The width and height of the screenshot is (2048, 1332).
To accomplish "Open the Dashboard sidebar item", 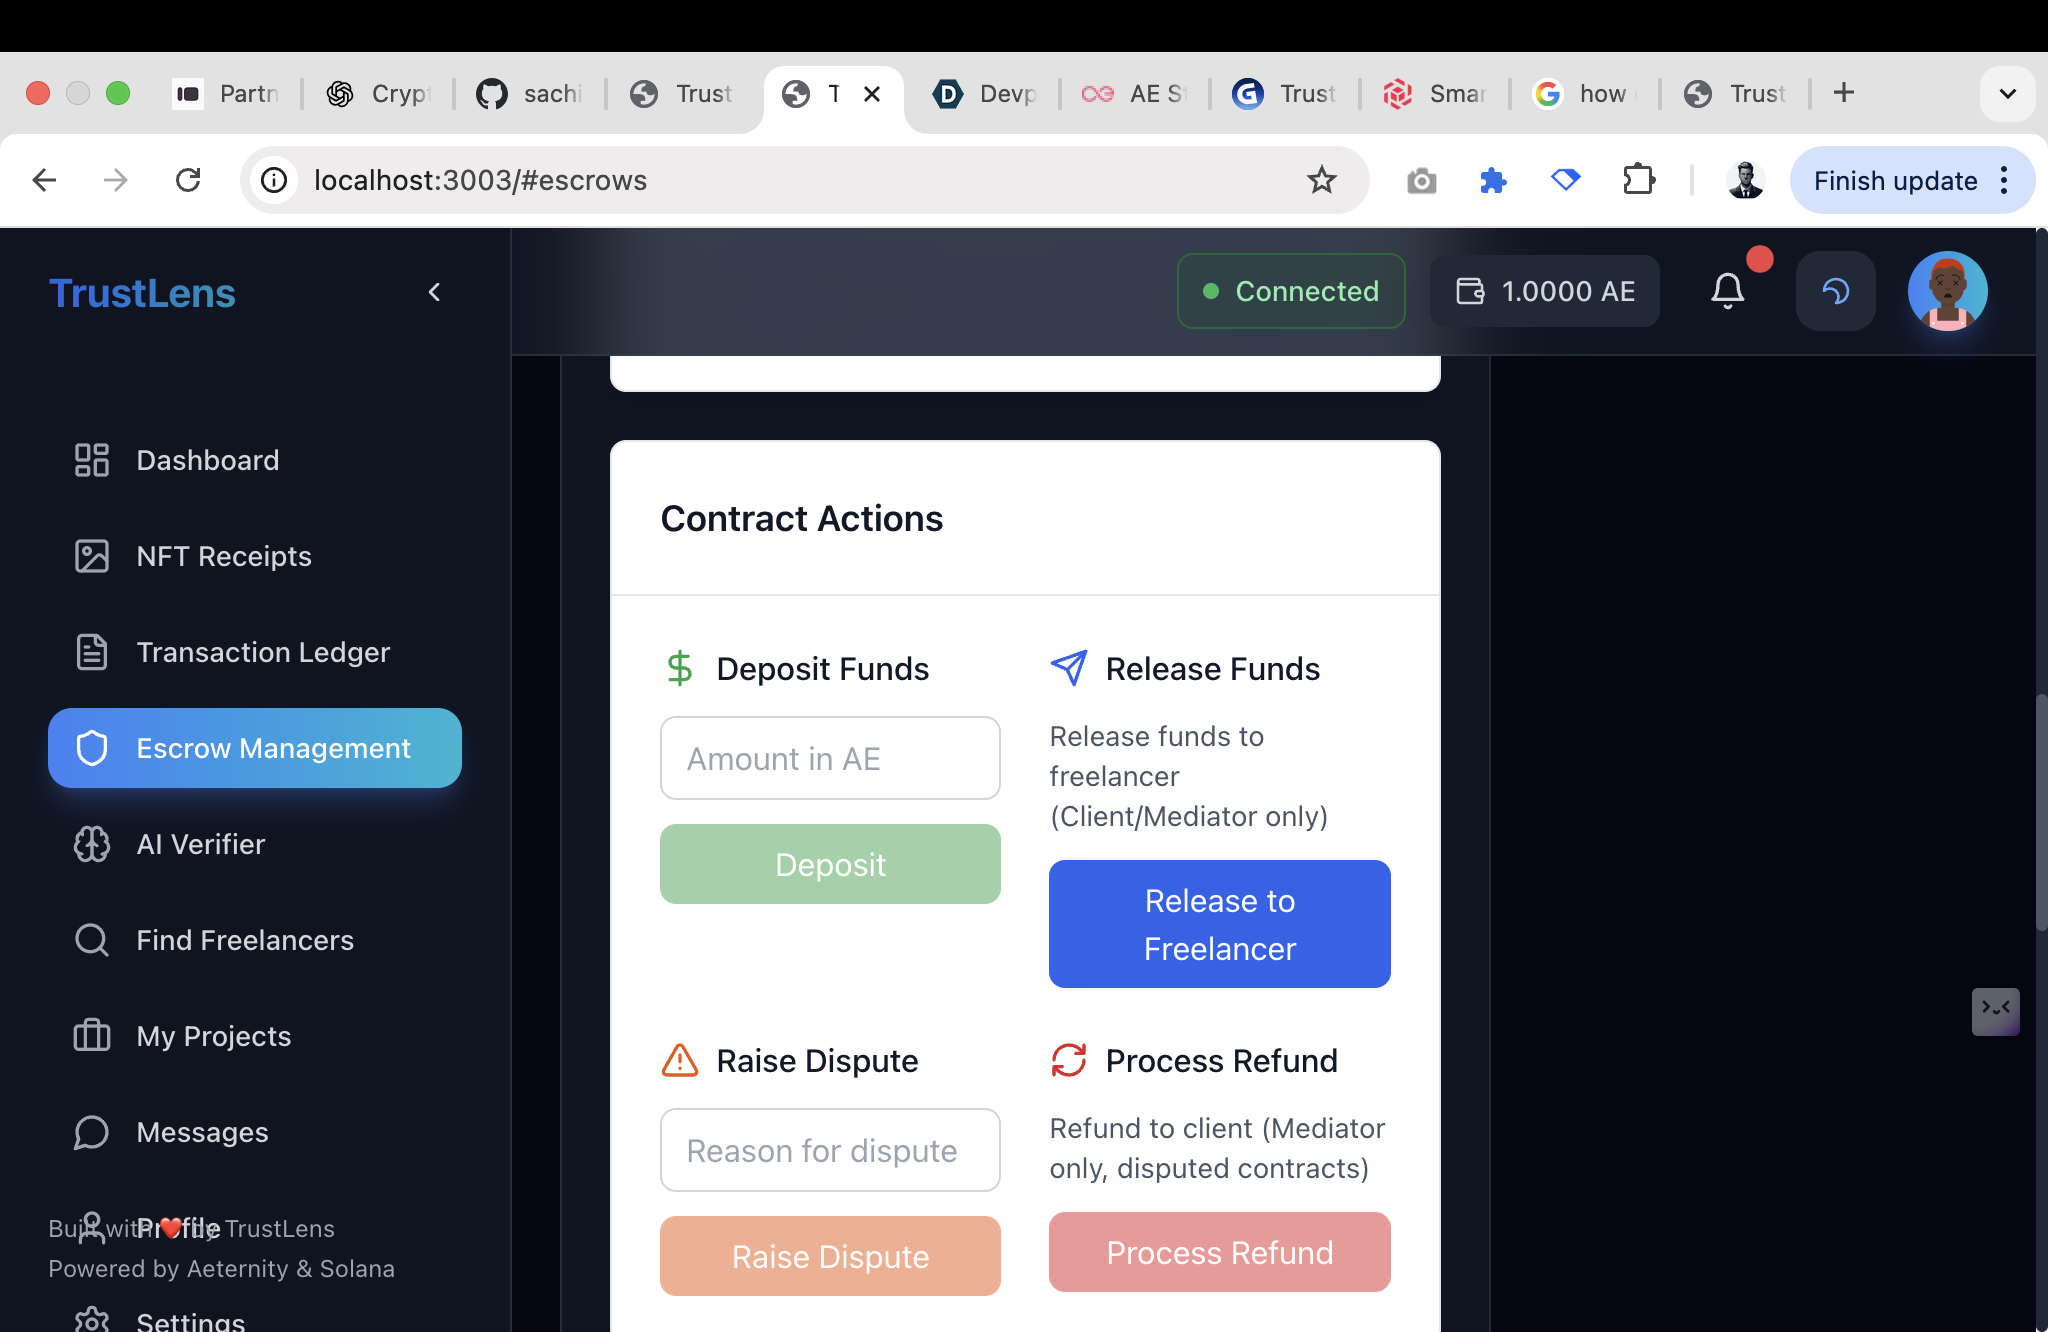I will click(207, 460).
